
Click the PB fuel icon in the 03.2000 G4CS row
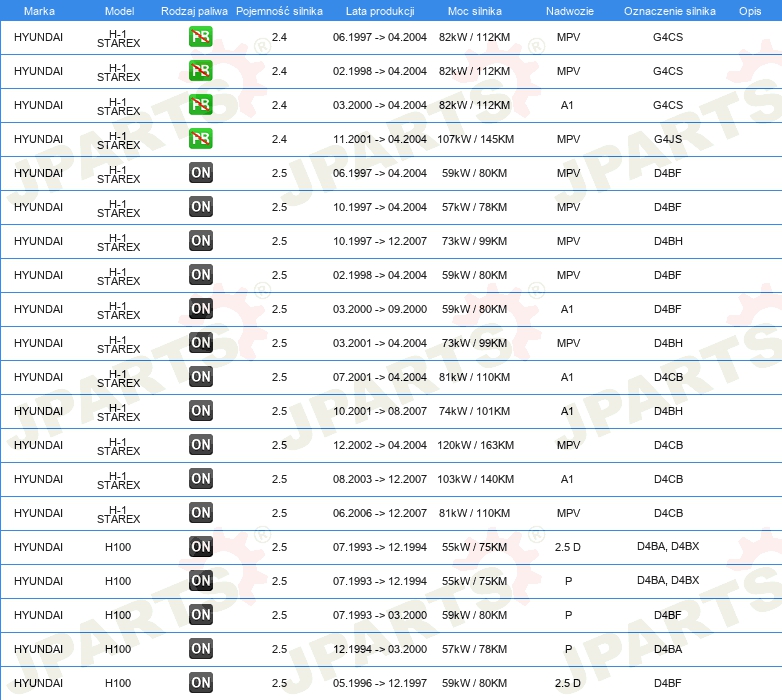pyautogui.click(x=200, y=105)
